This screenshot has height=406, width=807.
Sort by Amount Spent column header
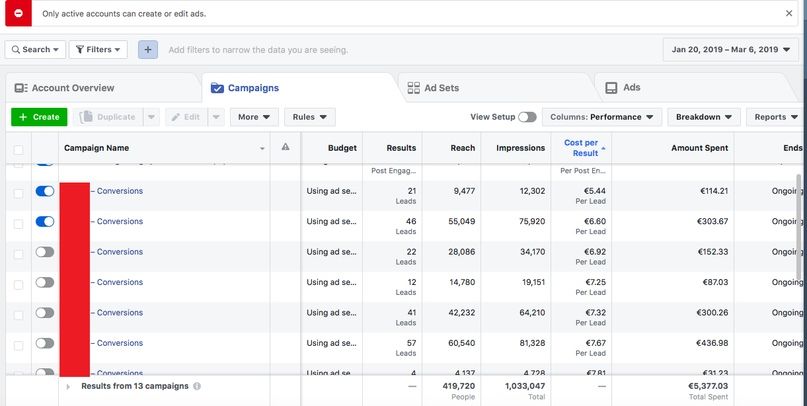point(673,148)
